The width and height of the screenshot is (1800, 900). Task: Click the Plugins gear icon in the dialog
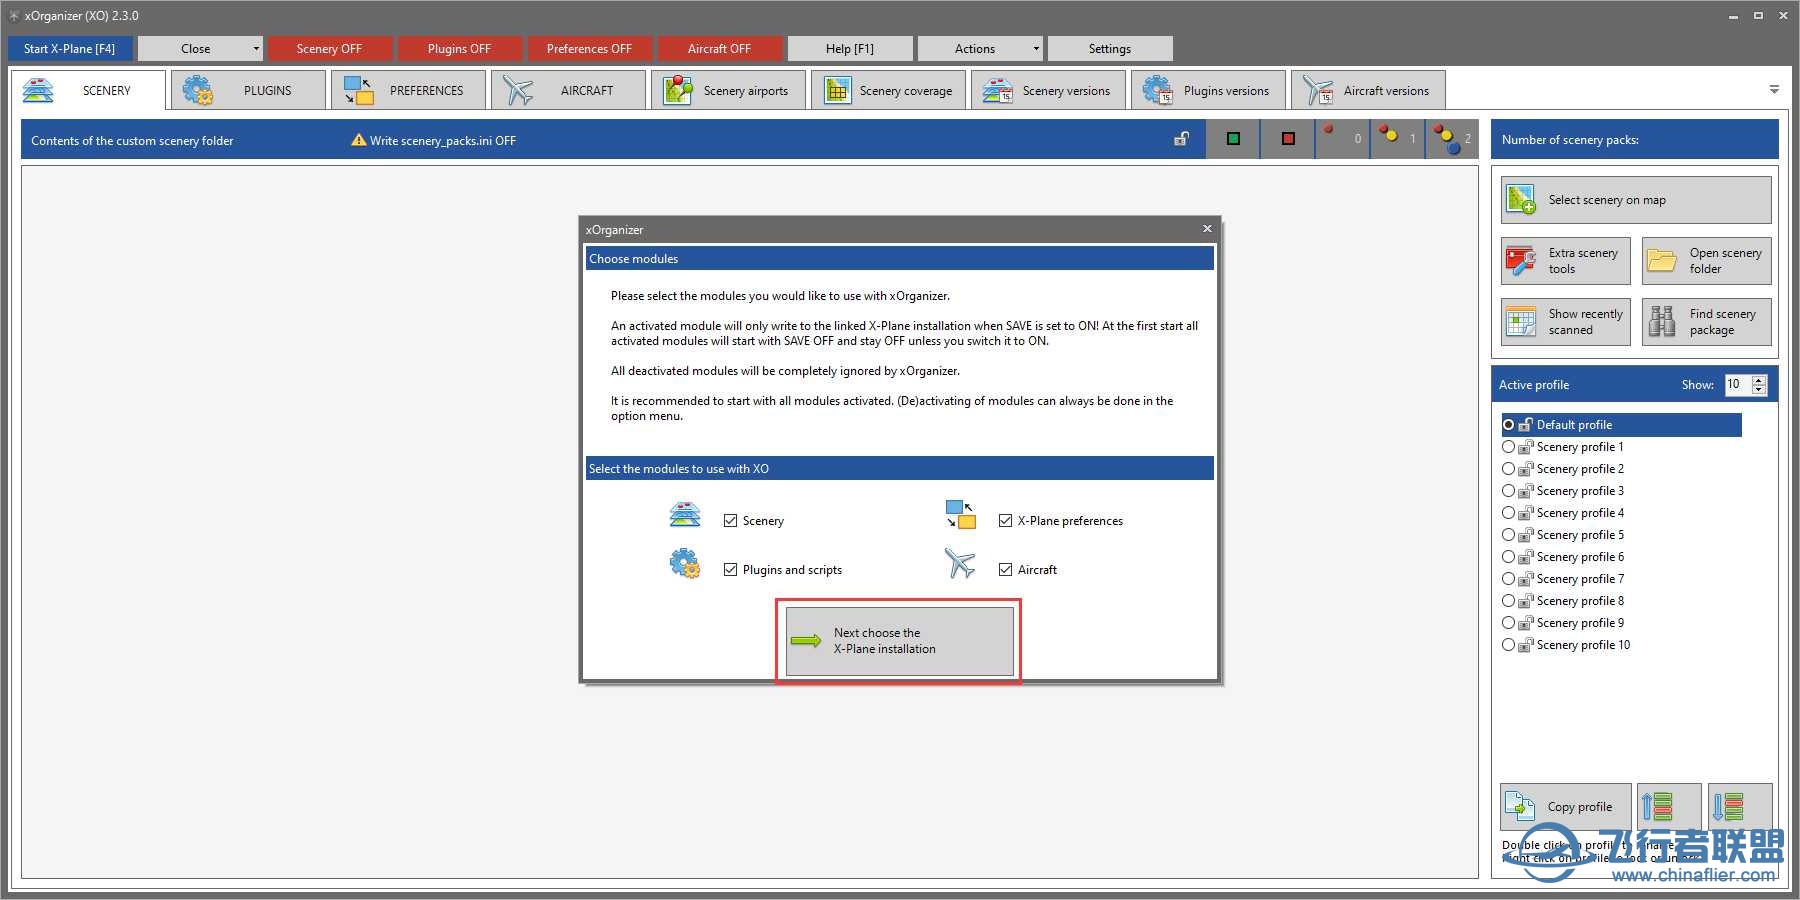685,564
